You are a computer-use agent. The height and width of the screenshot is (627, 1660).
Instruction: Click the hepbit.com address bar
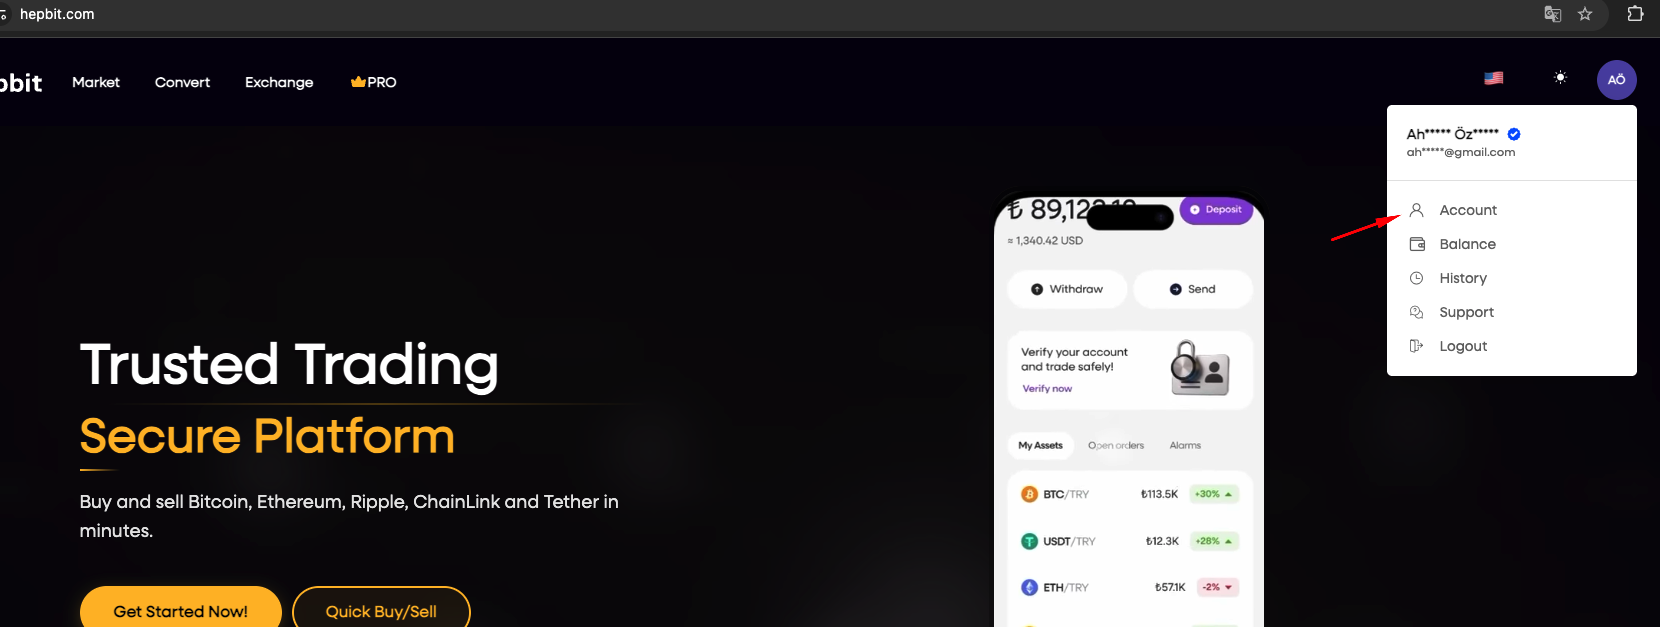point(57,14)
